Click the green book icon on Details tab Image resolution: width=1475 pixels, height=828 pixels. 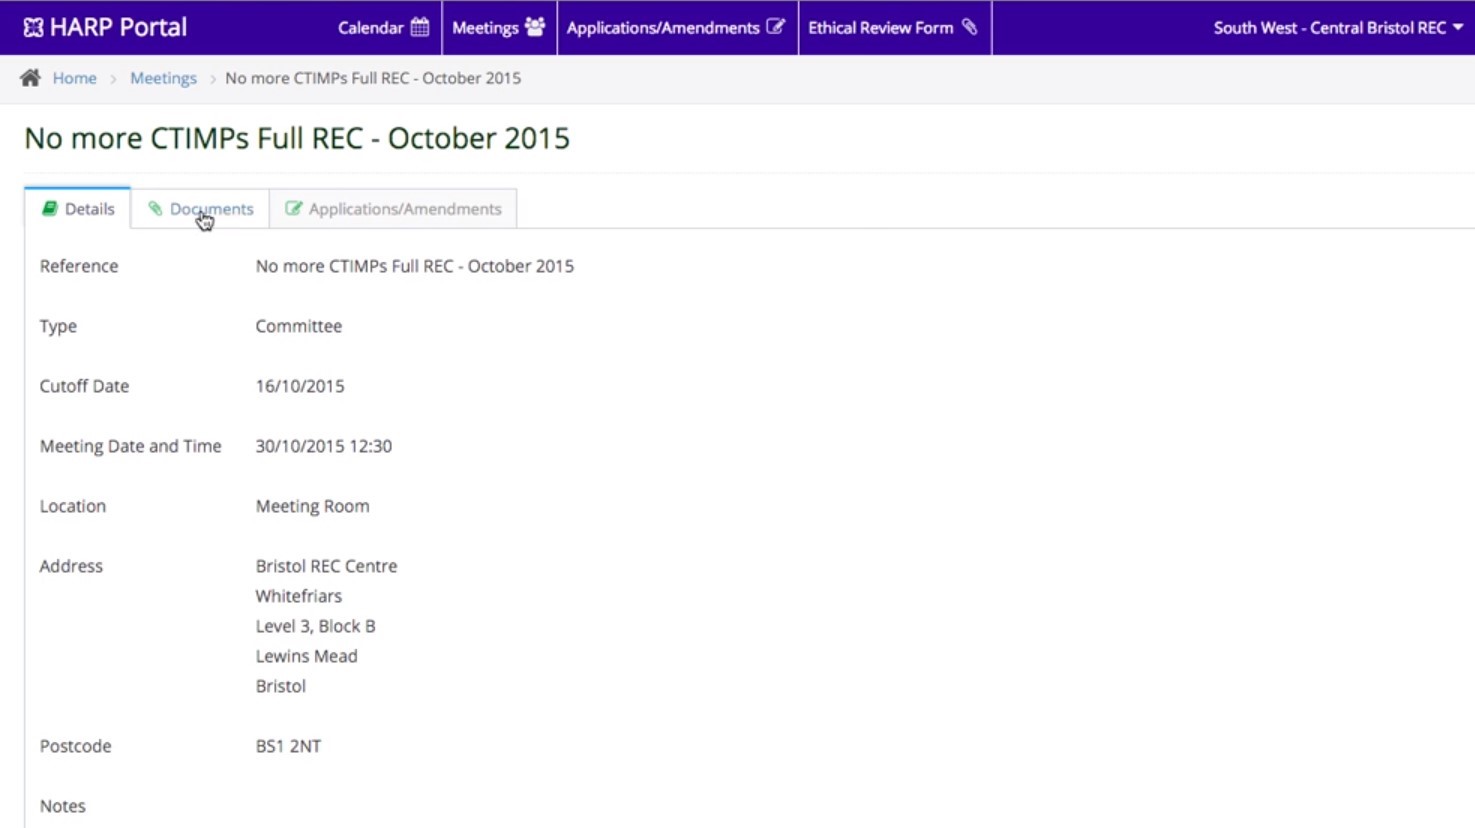(x=49, y=208)
